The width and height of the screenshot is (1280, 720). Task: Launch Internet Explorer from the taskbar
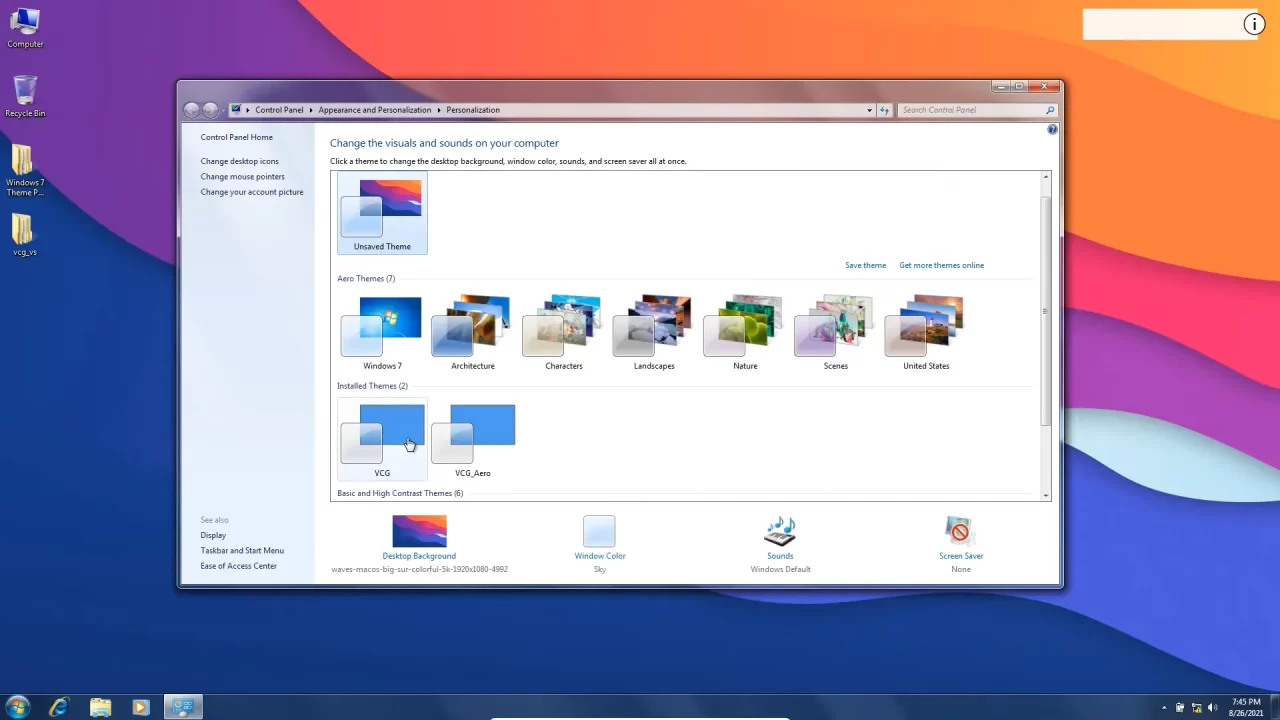pyautogui.click(x=59, y=707)
